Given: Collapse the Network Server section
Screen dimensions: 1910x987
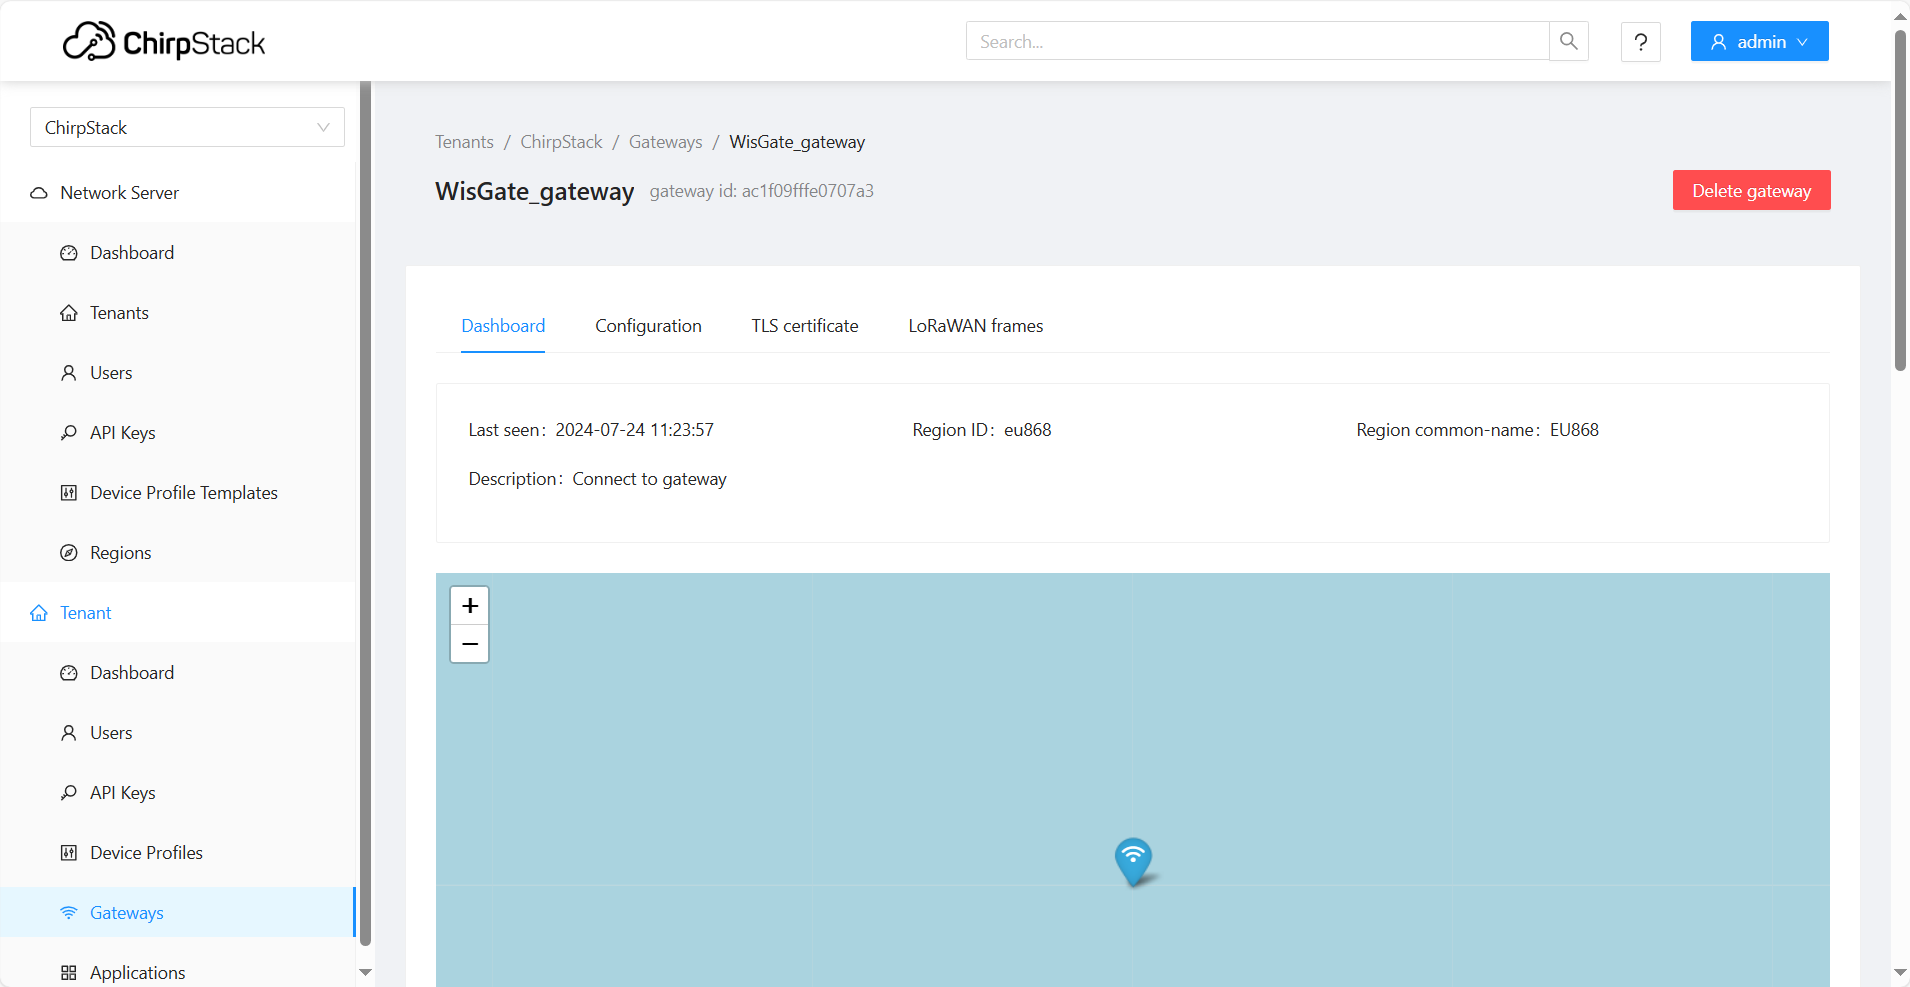Looking at the screenshot, I should 178,192.
